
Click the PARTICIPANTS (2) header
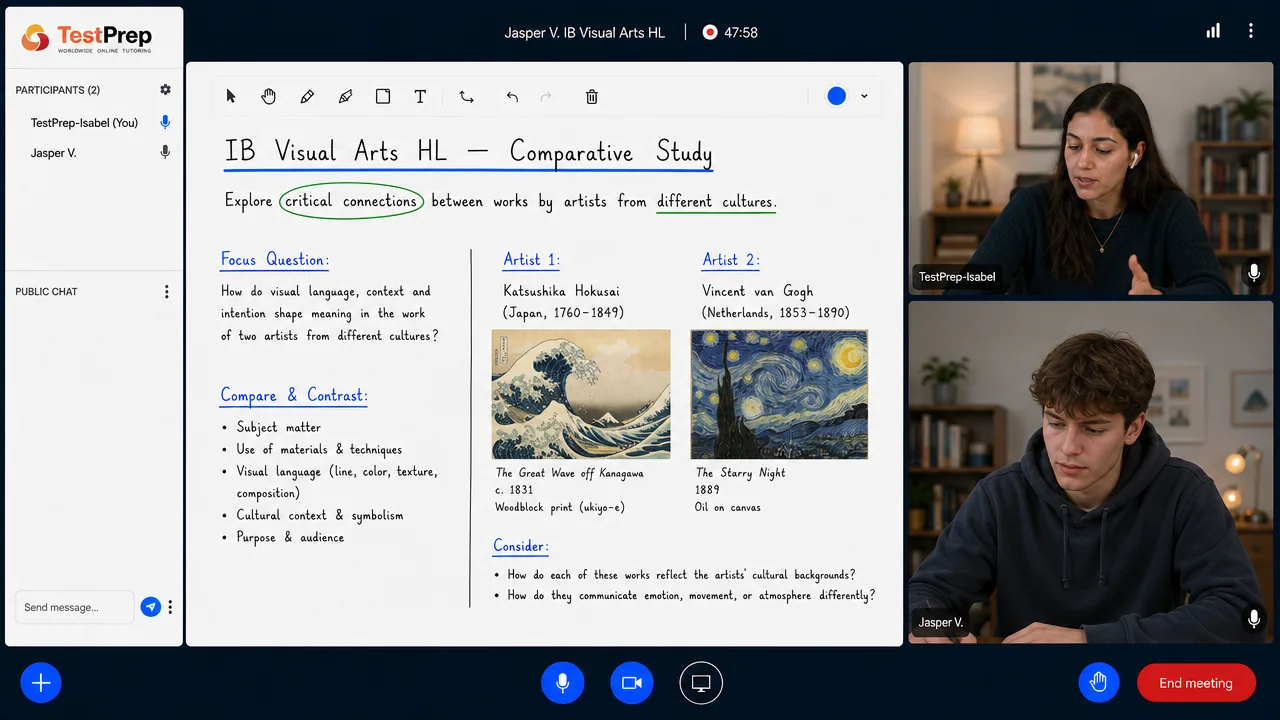pos(58,90)
